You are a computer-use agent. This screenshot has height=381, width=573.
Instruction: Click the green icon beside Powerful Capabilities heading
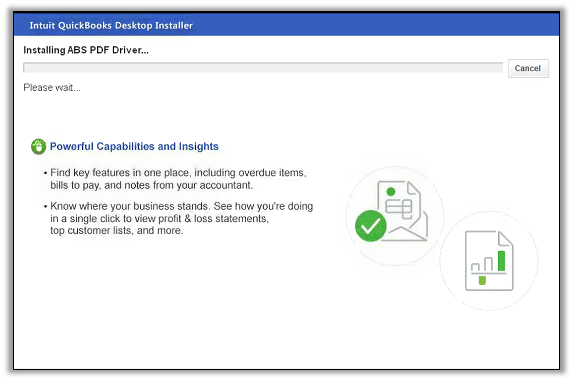click(x=38, y=146)
